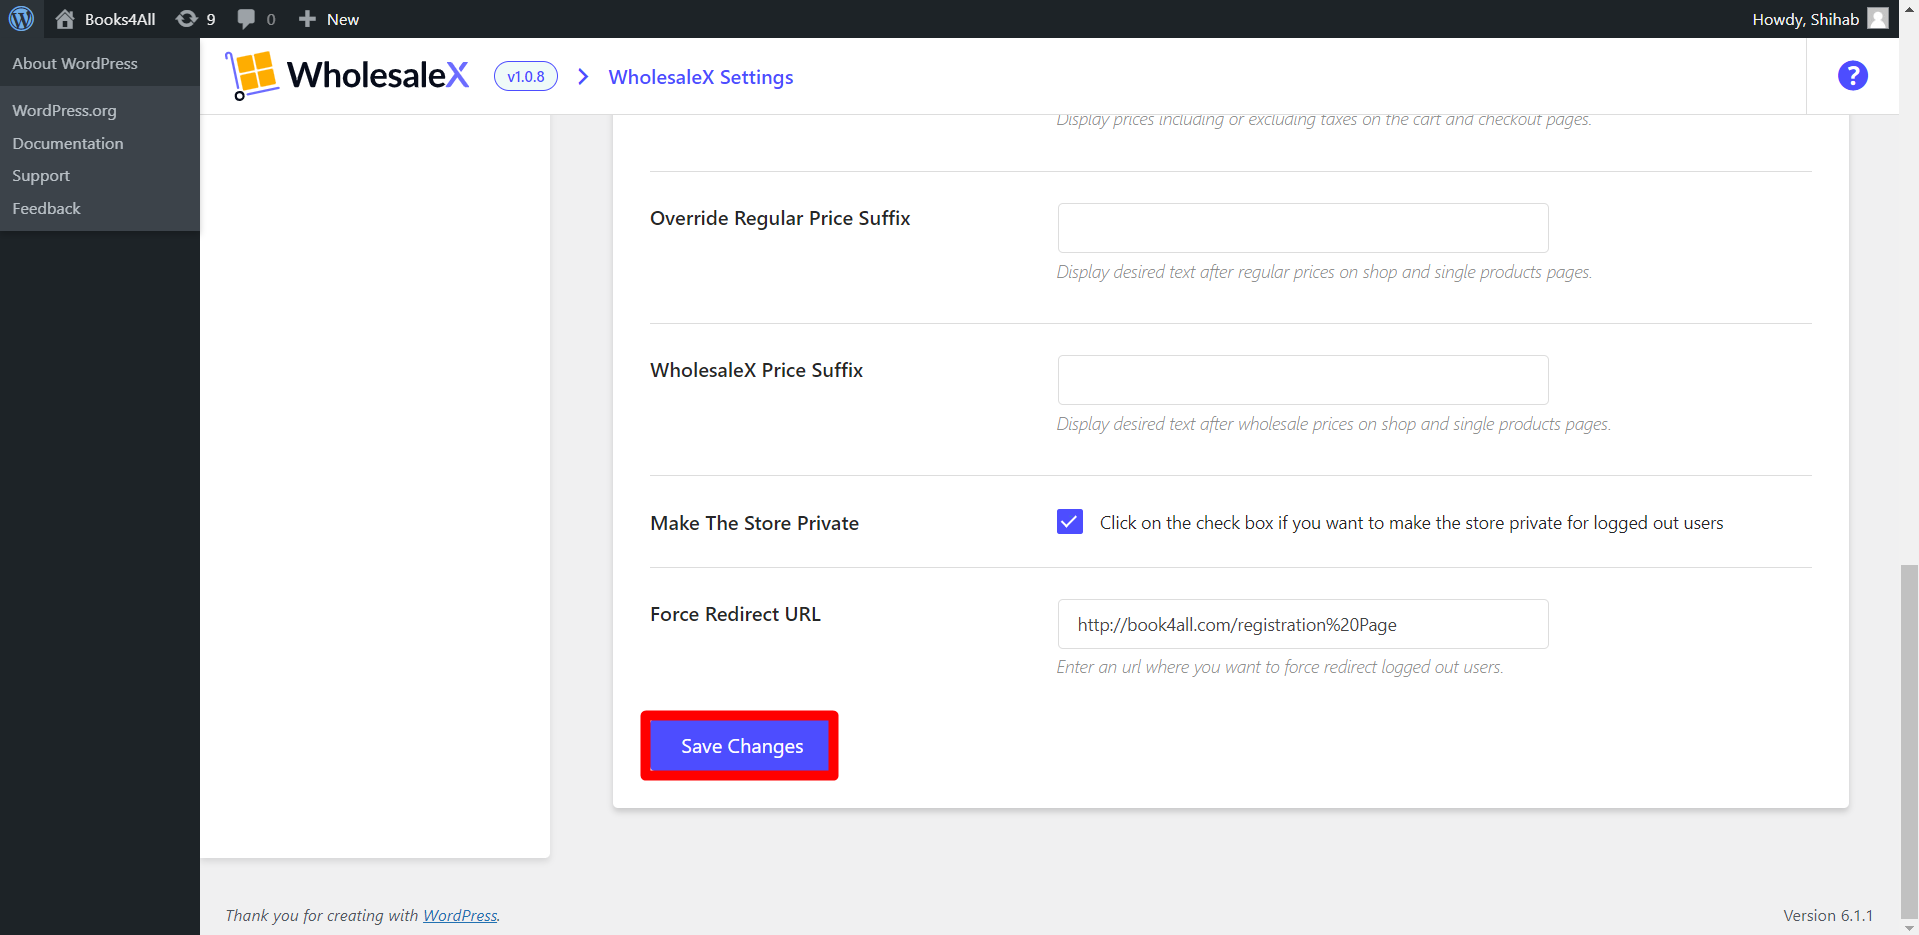Viewport: 1919px width, 935px height.
Task: Click the page vertical scrollbar thumb
Action: [x=1909, y=740]
